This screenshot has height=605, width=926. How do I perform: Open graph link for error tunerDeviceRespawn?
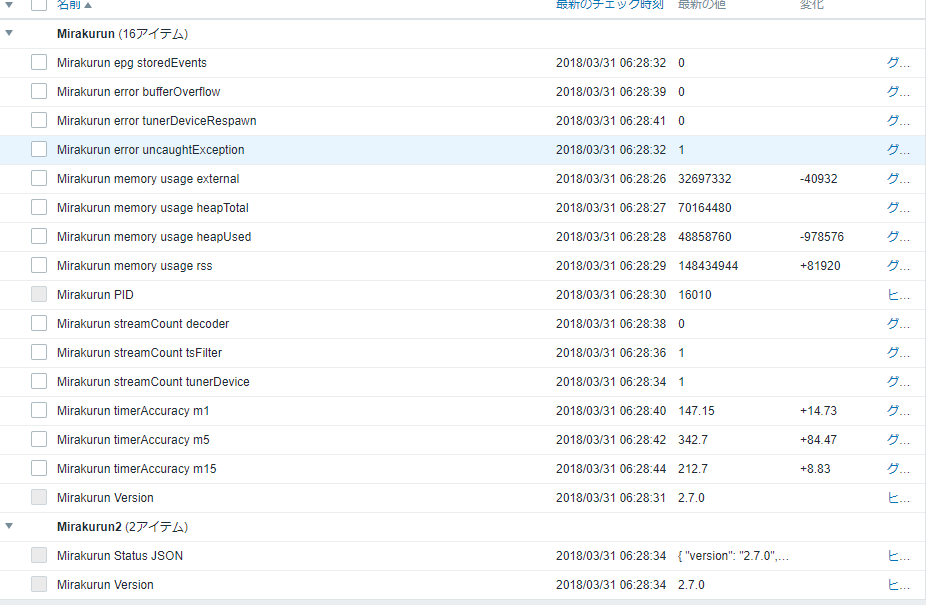[x=898, y=121]
